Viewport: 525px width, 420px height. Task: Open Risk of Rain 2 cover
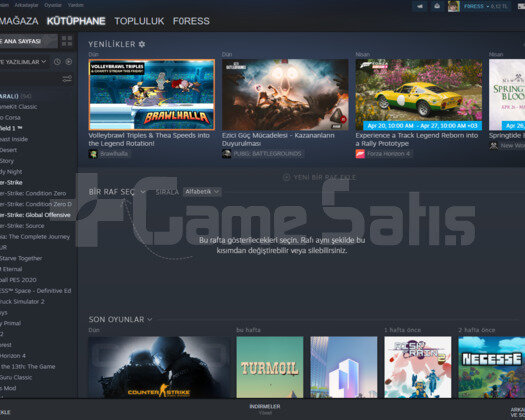pyautogui.click(x=418, y=367)
